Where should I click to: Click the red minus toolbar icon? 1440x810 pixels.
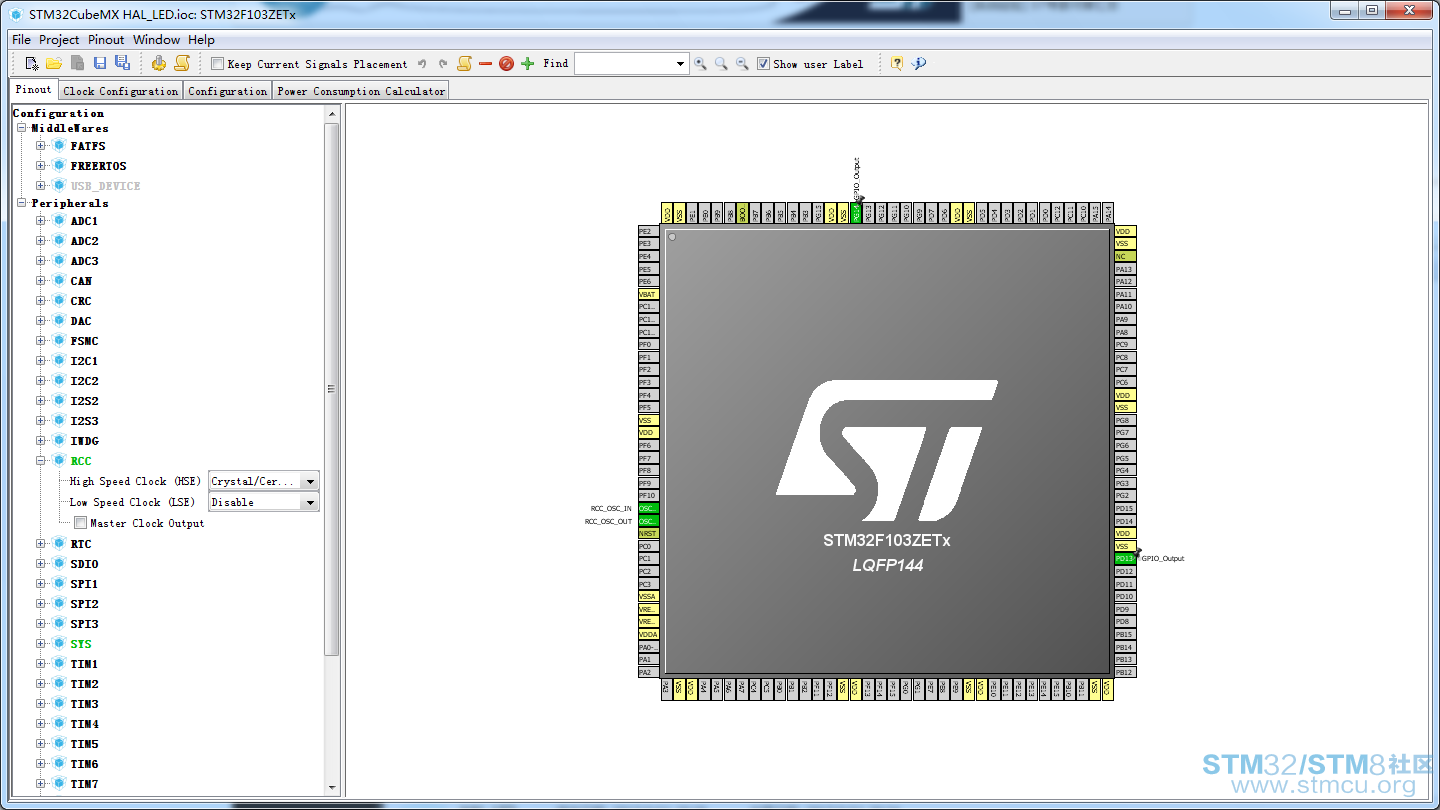coord(486,64)
